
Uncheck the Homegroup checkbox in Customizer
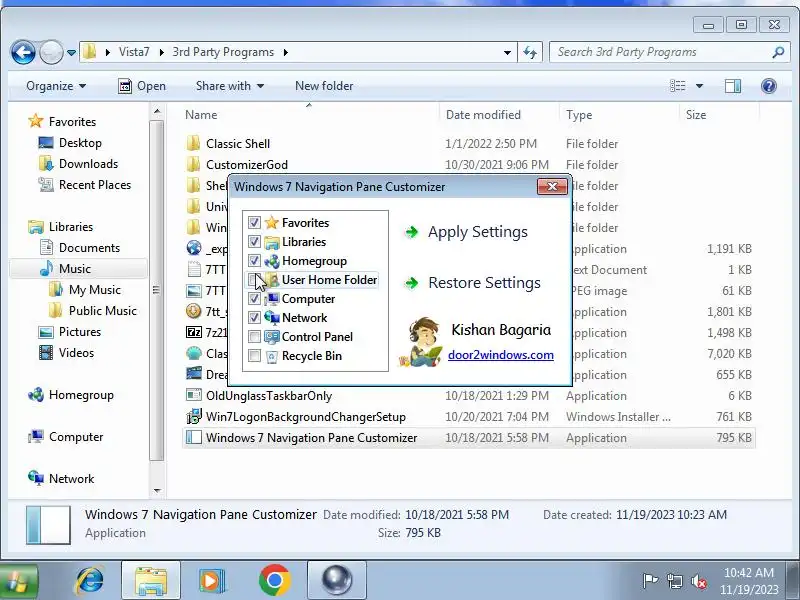[254, 261]
